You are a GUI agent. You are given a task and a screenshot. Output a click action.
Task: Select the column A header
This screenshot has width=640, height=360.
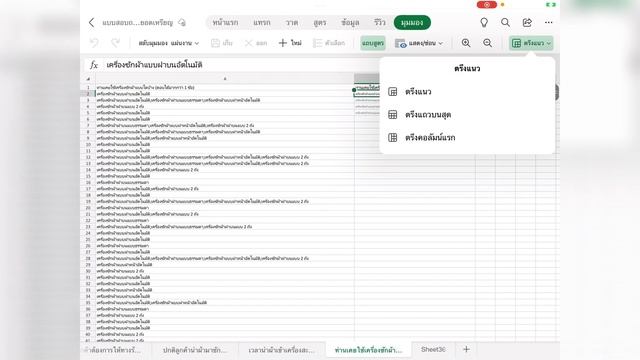[225, 78]
